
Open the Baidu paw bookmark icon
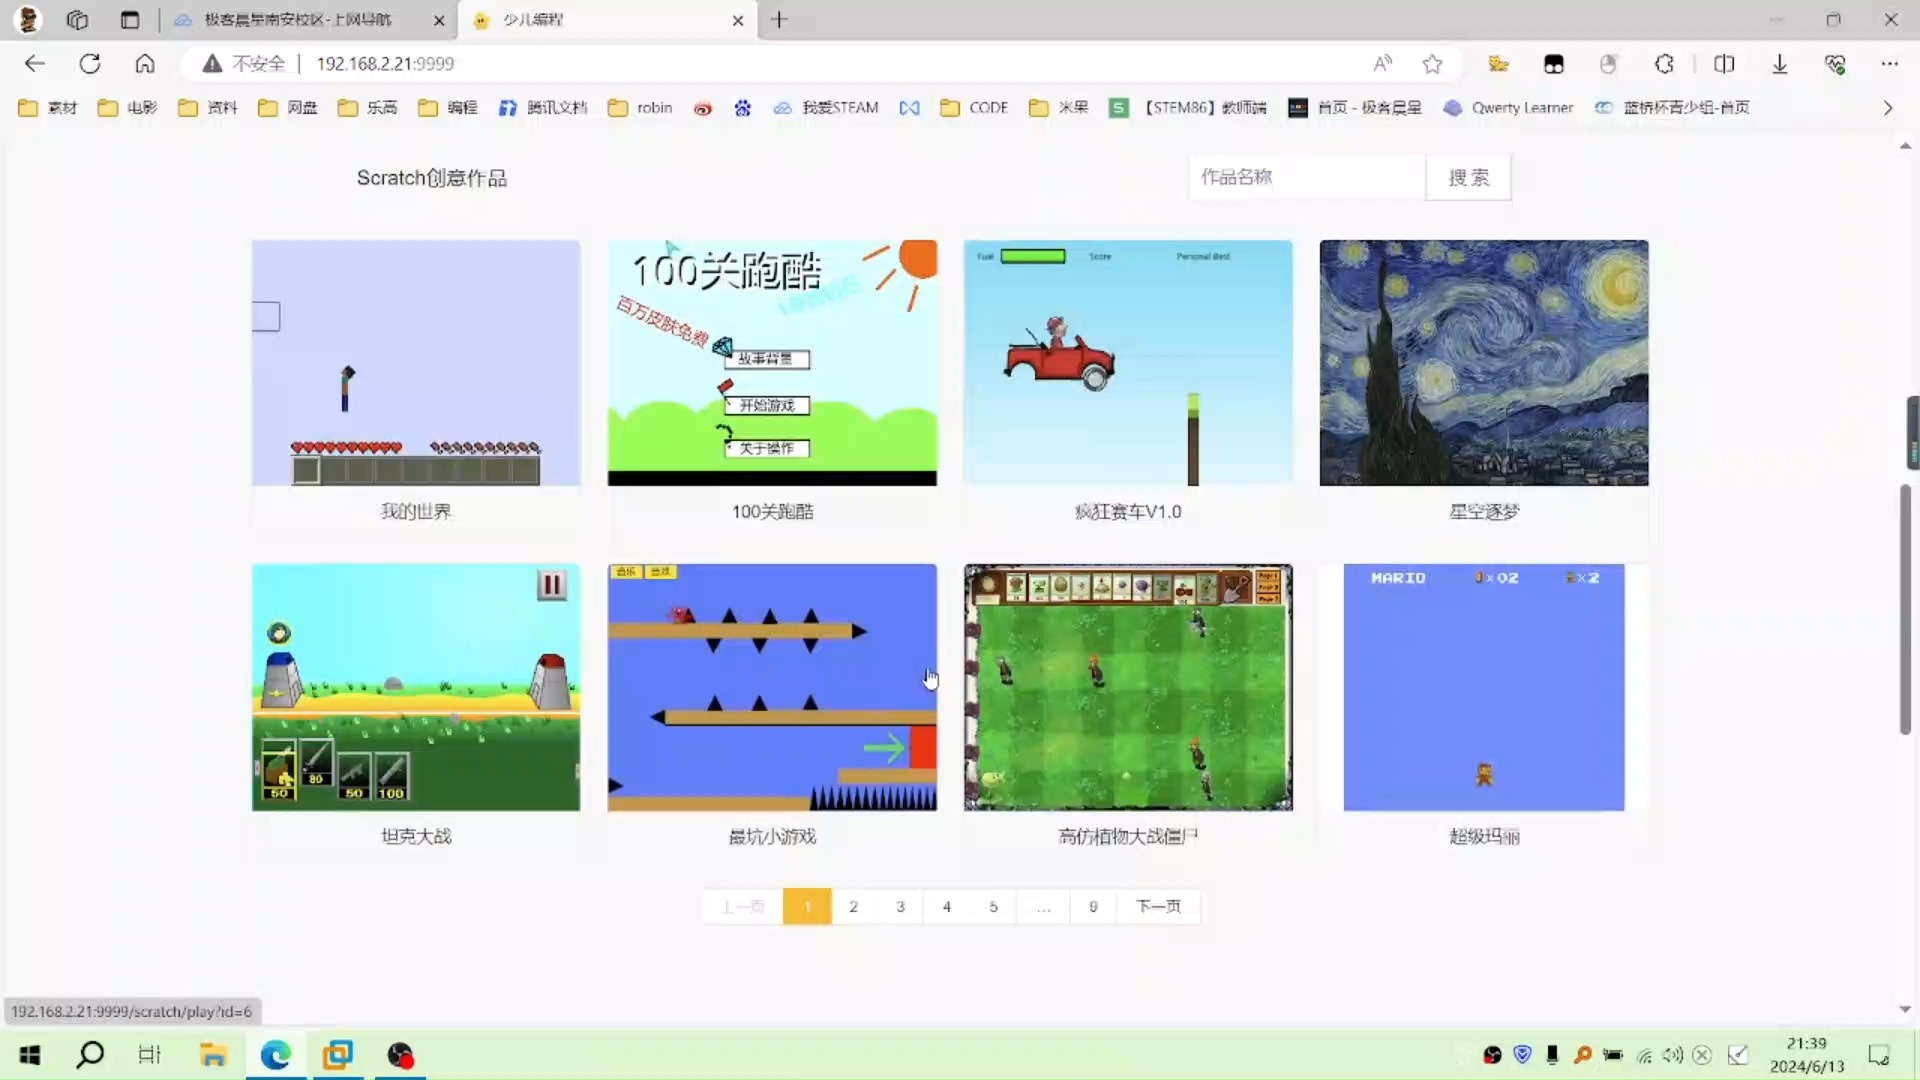(x=742, y=108)
